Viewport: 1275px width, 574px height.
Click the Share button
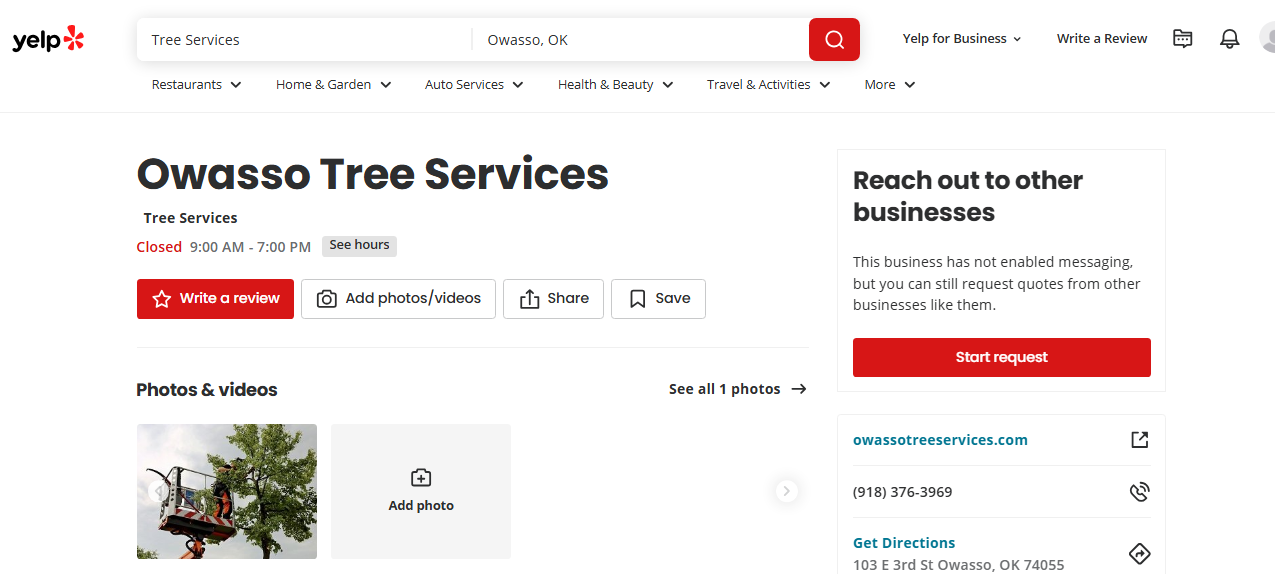point(553,299)
